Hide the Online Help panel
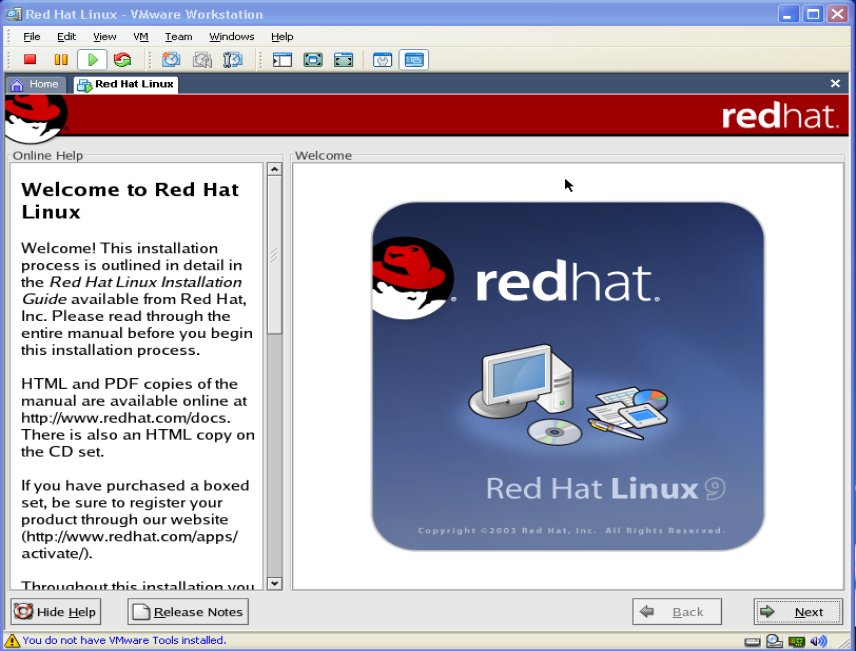Viewport: 856px width, 651px height. (56, 612)
